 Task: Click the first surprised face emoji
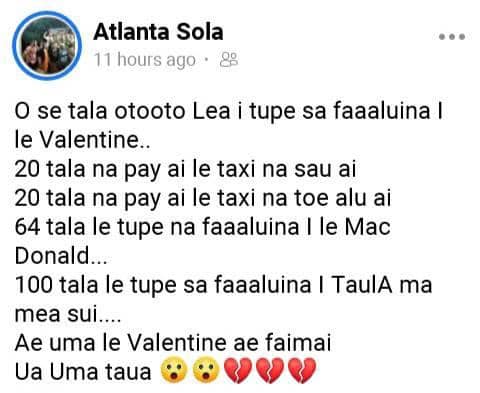coord(174,370)
